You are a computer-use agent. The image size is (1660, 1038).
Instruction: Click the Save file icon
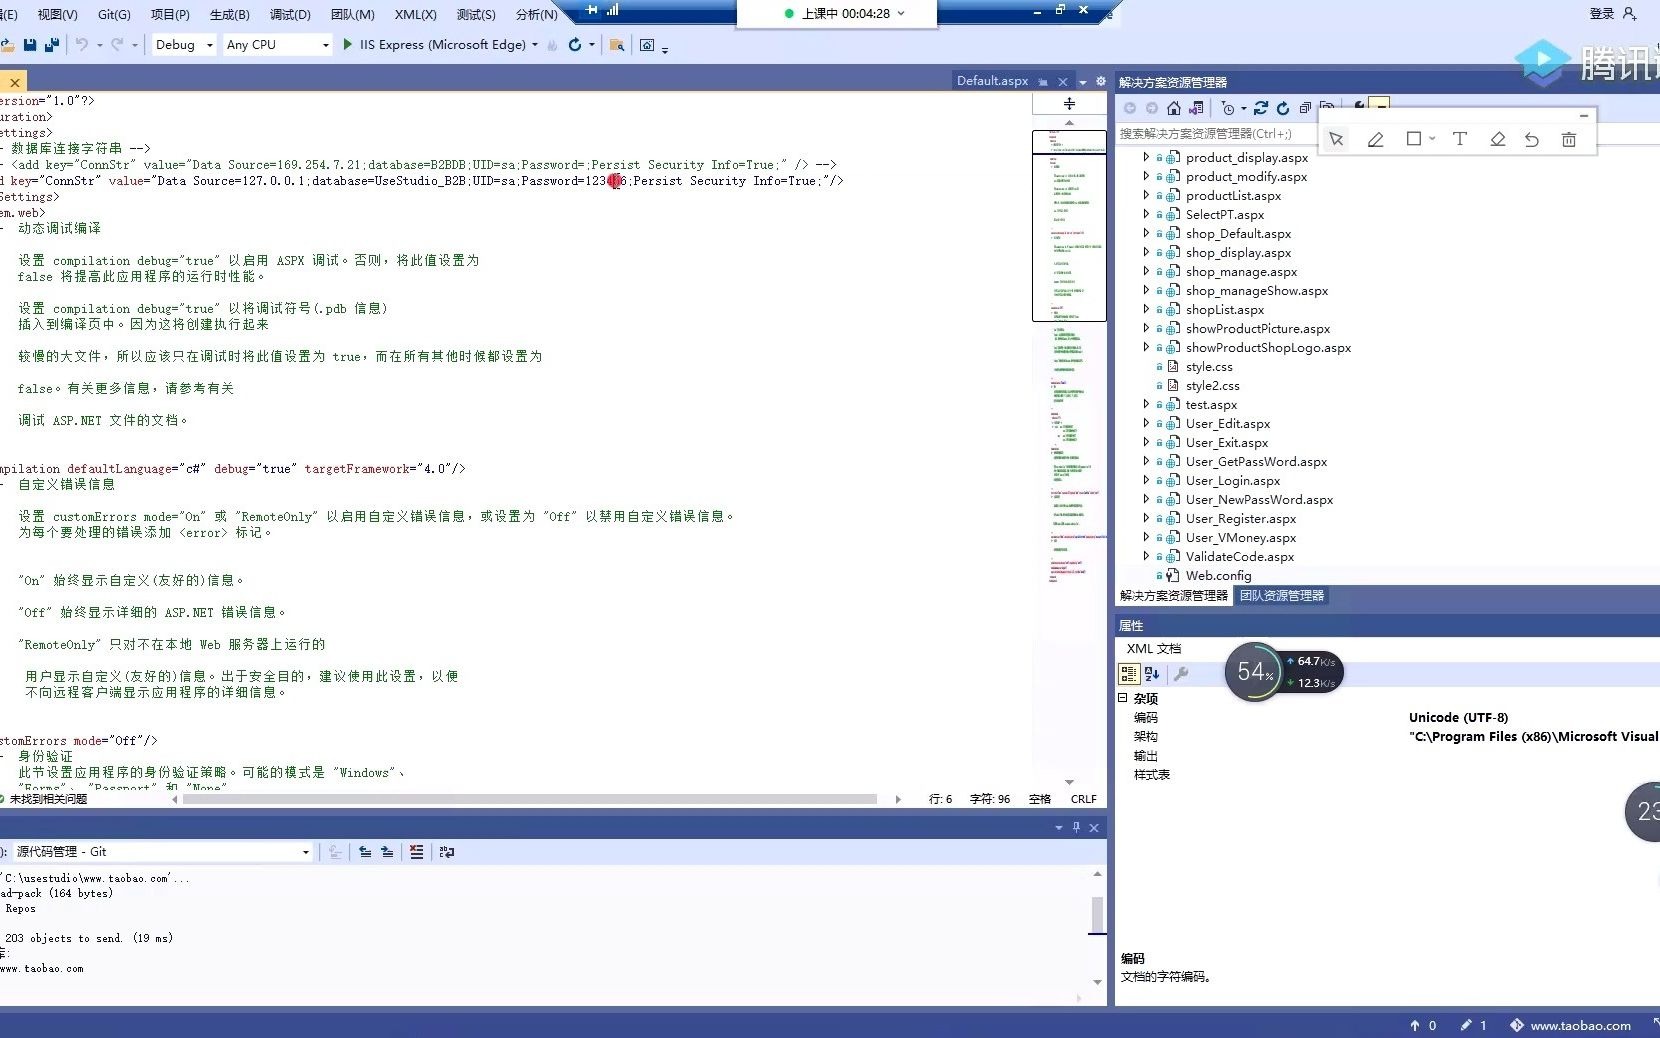[x=29, y=45]
